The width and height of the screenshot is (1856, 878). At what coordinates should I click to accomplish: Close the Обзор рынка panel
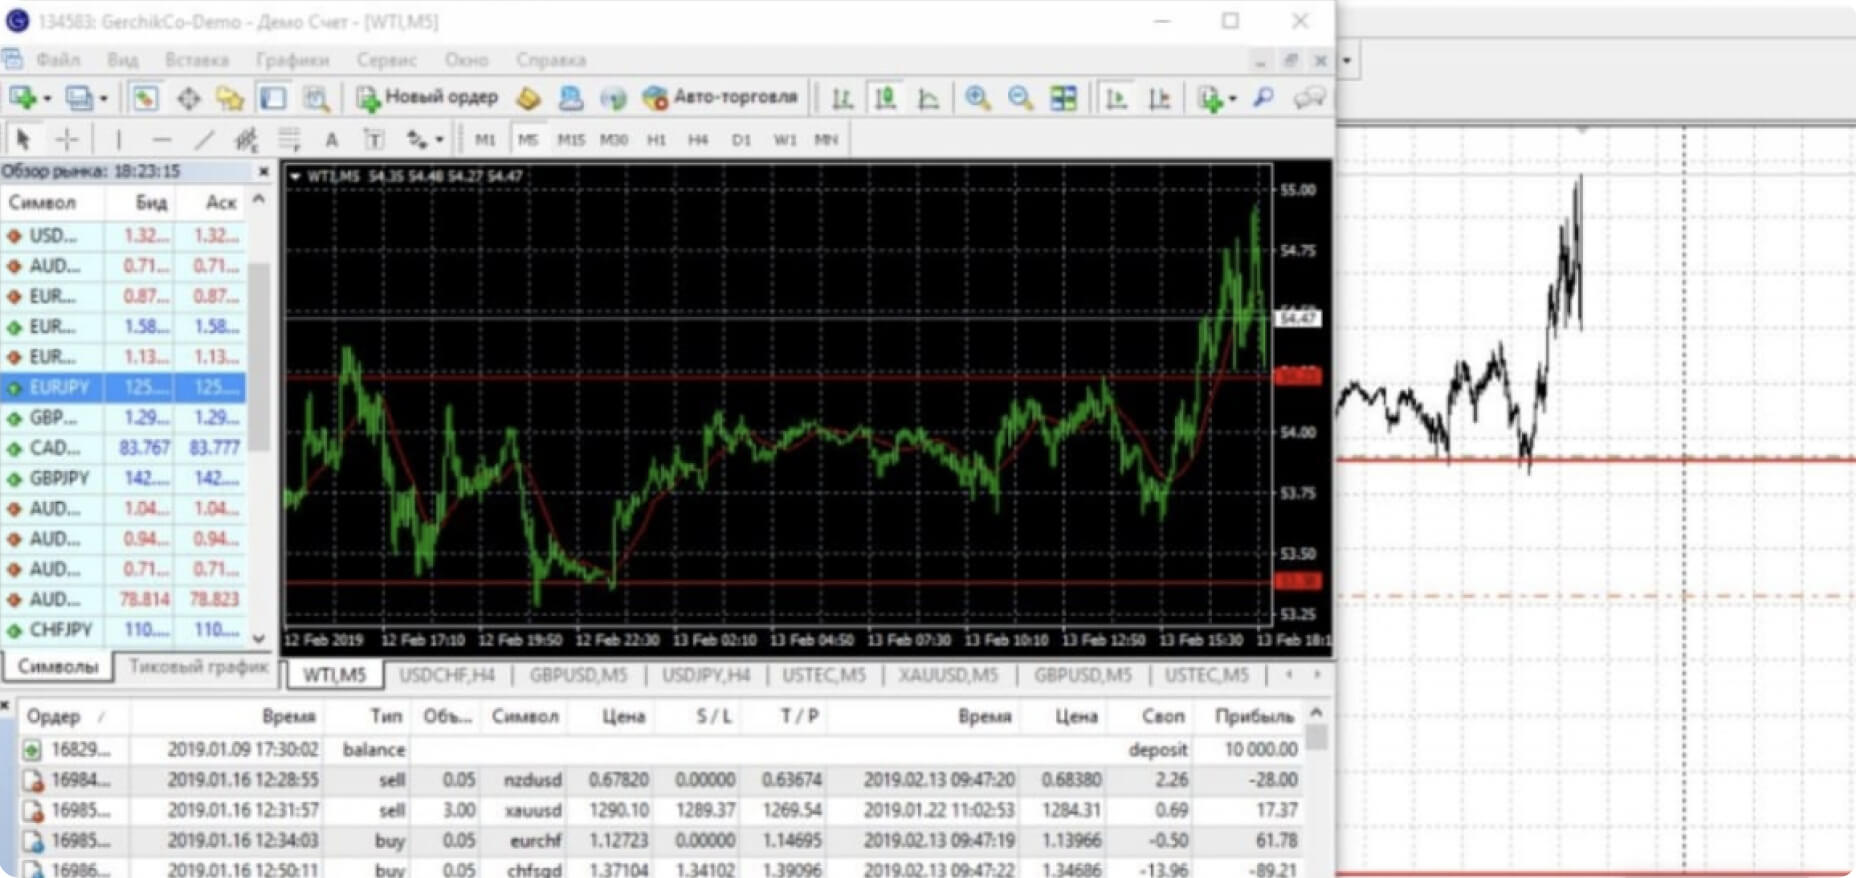263,172
